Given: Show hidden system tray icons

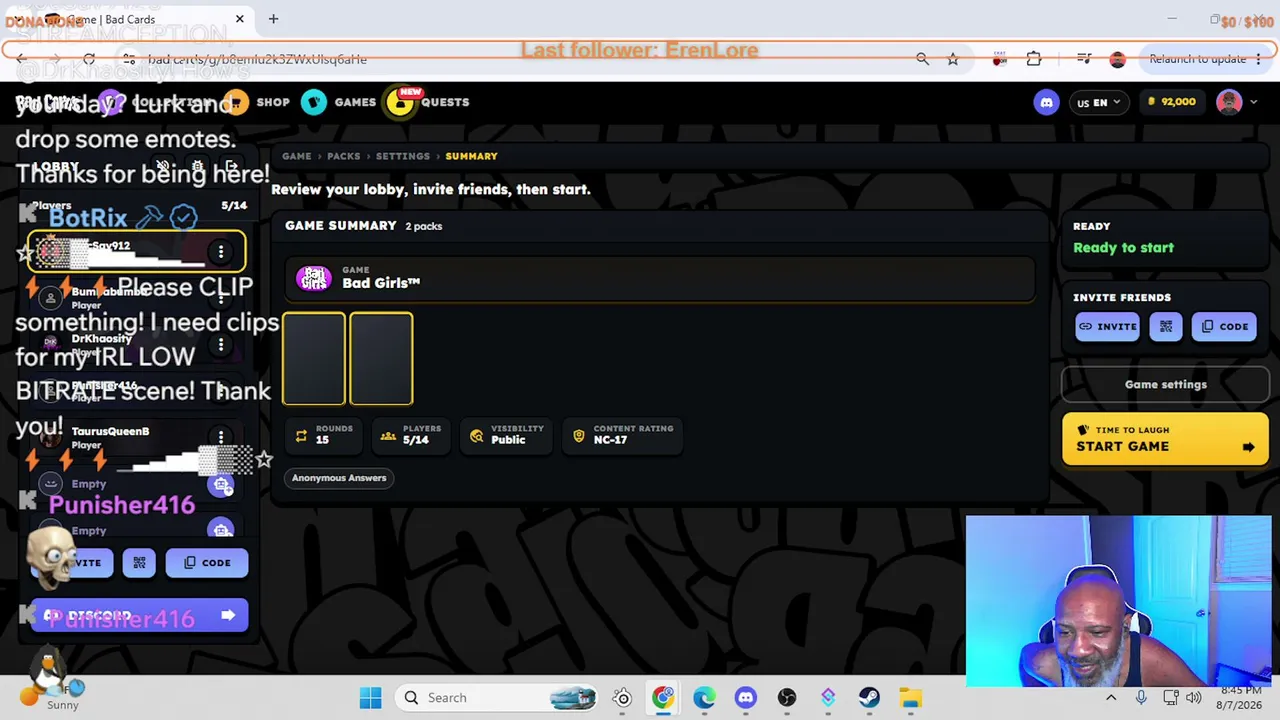Looking at the screenshot, I should (x=1111, y=698).
